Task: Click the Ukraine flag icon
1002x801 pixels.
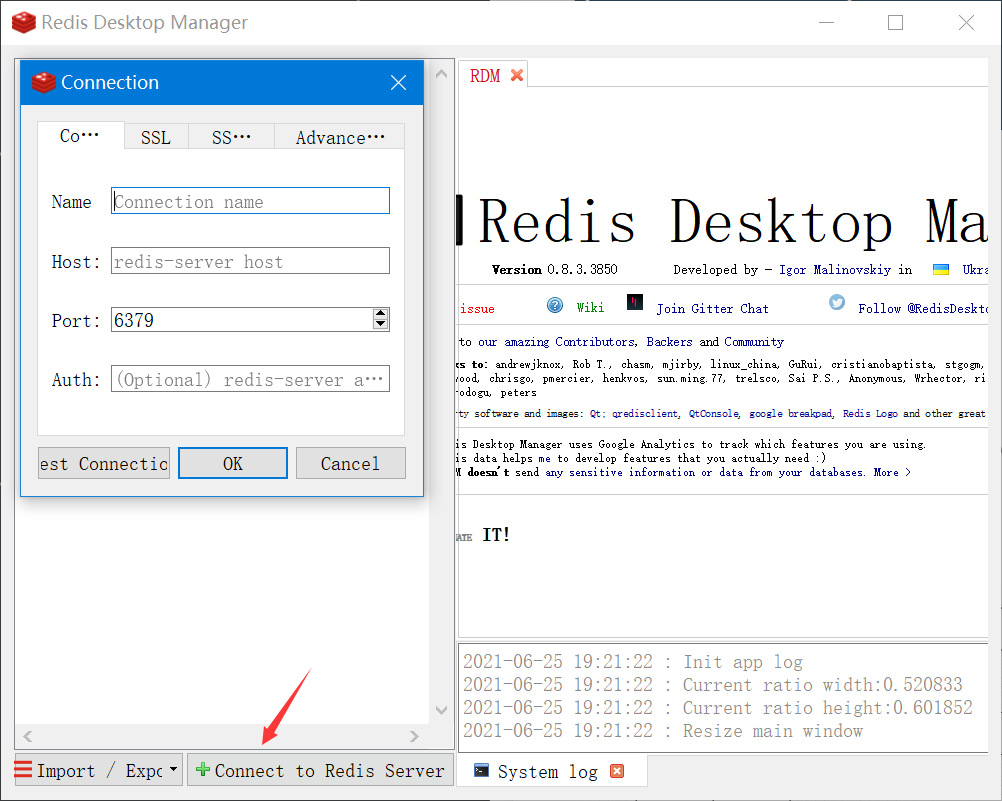Action: coord(940,269)
